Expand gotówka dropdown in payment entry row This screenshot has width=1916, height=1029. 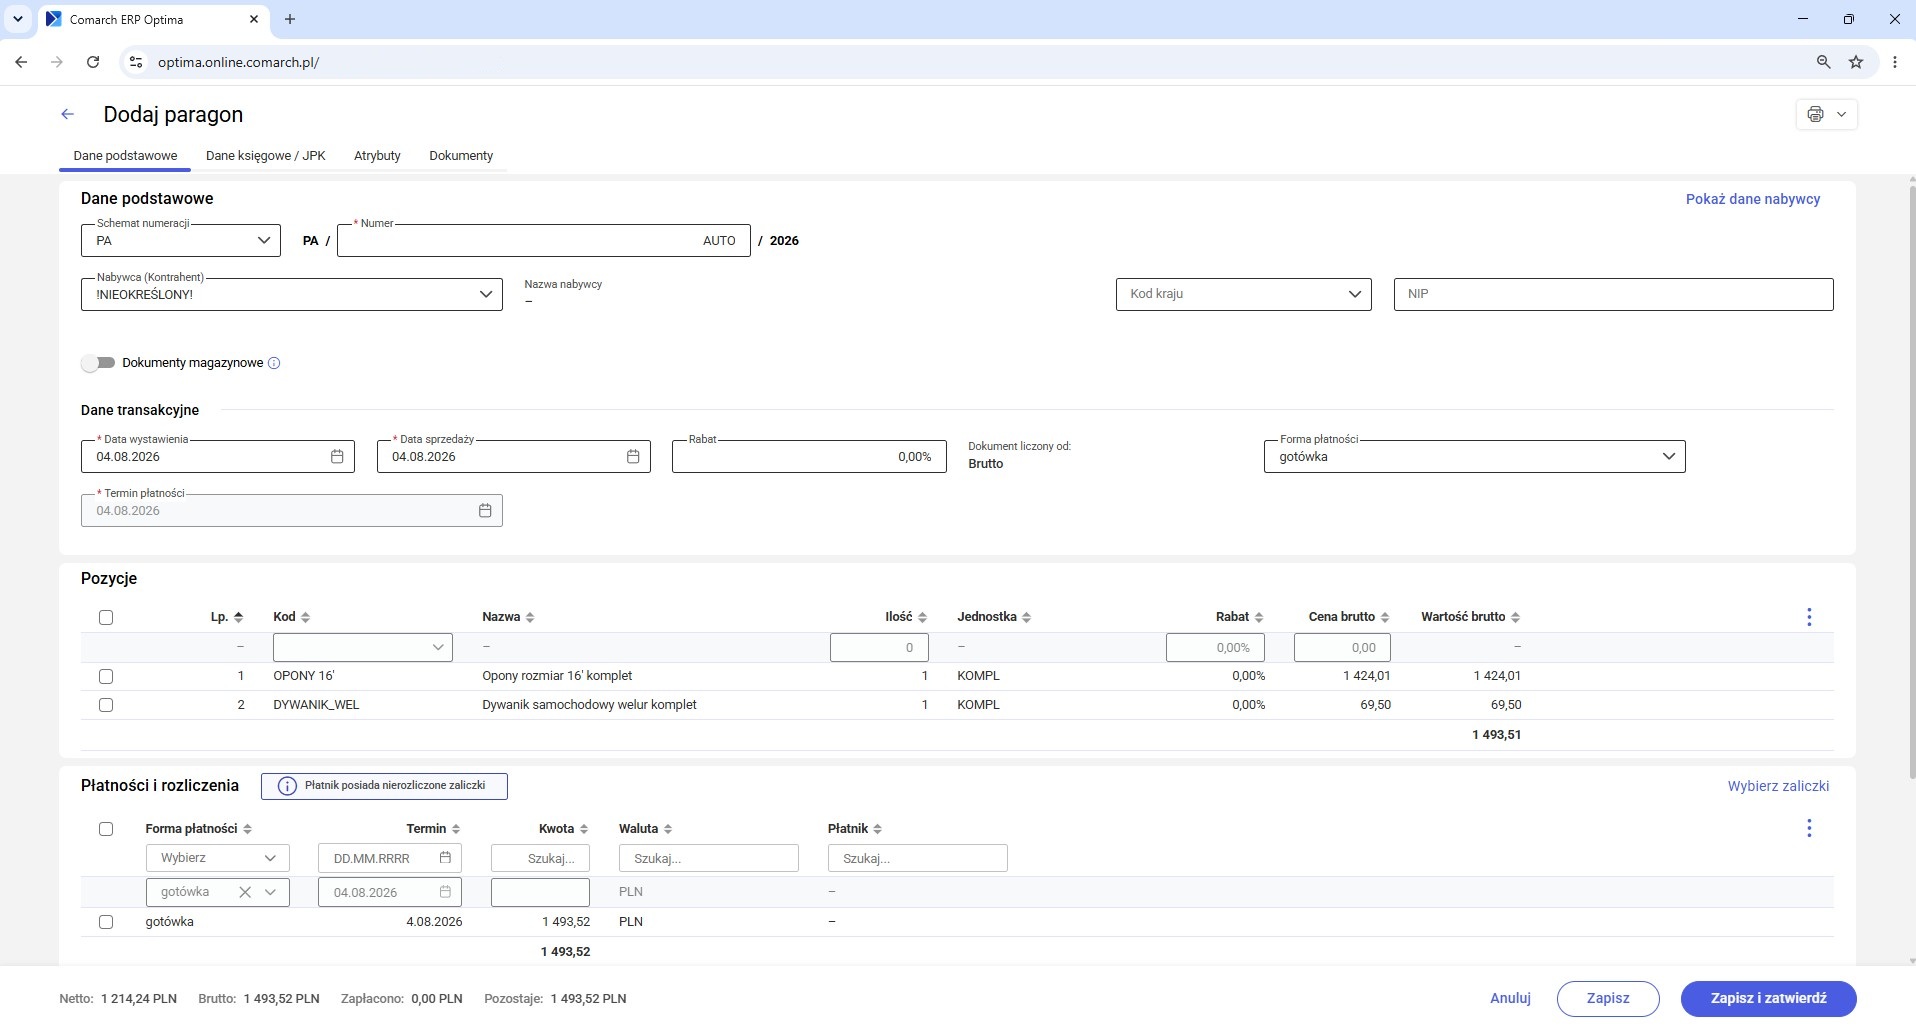270,892
